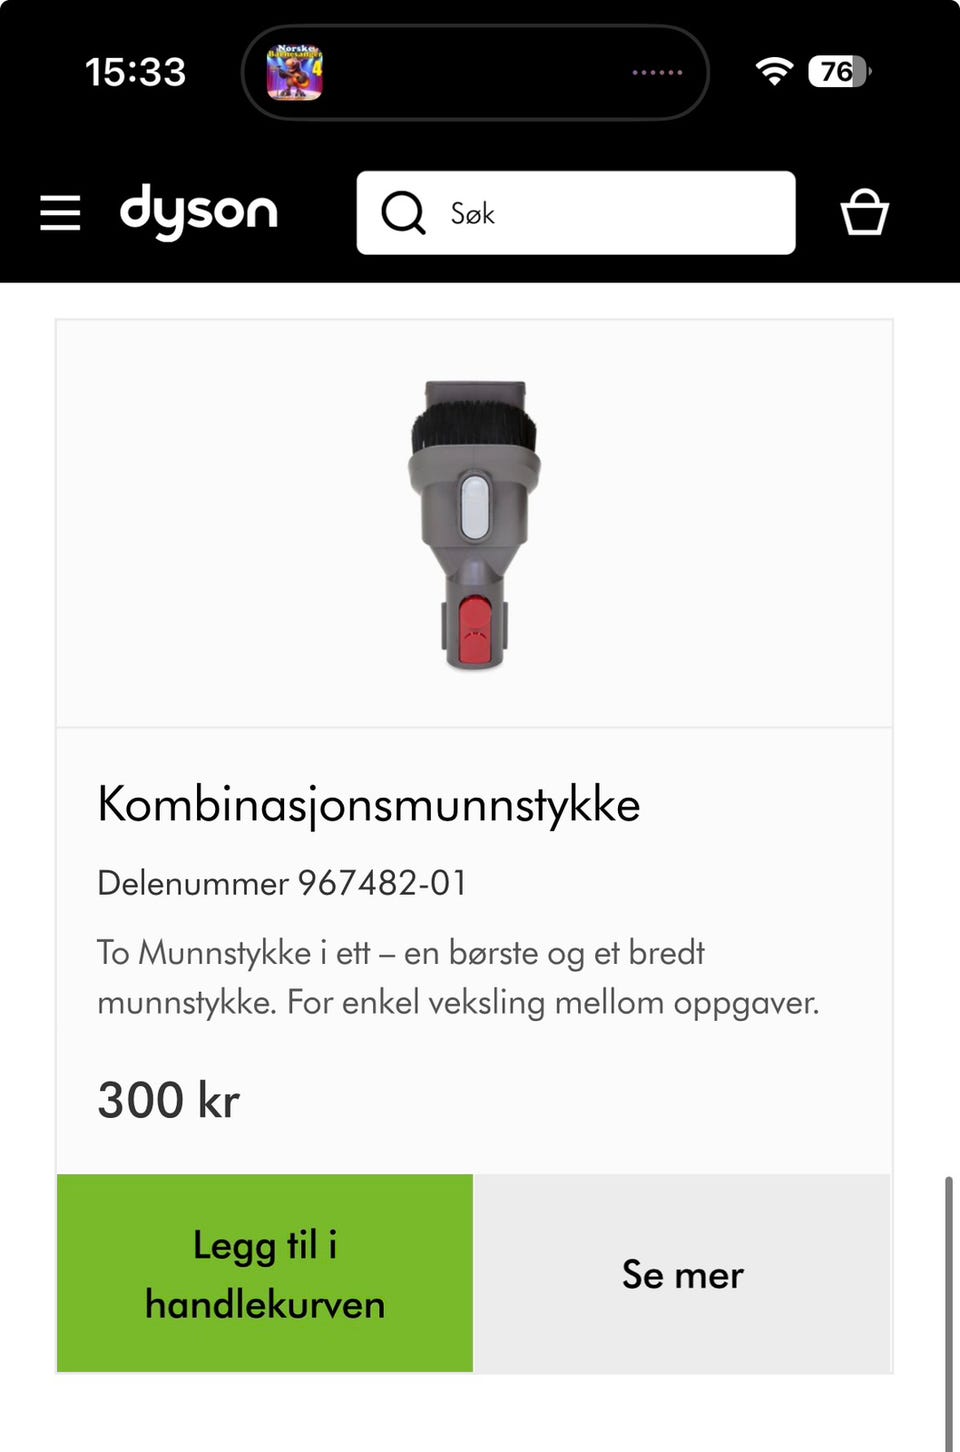Image resolution: width=960 pixels, height=1452 pixels.
Task: Tap the product description paragraph
Action: pyautogui.click(x=458, y=977)
